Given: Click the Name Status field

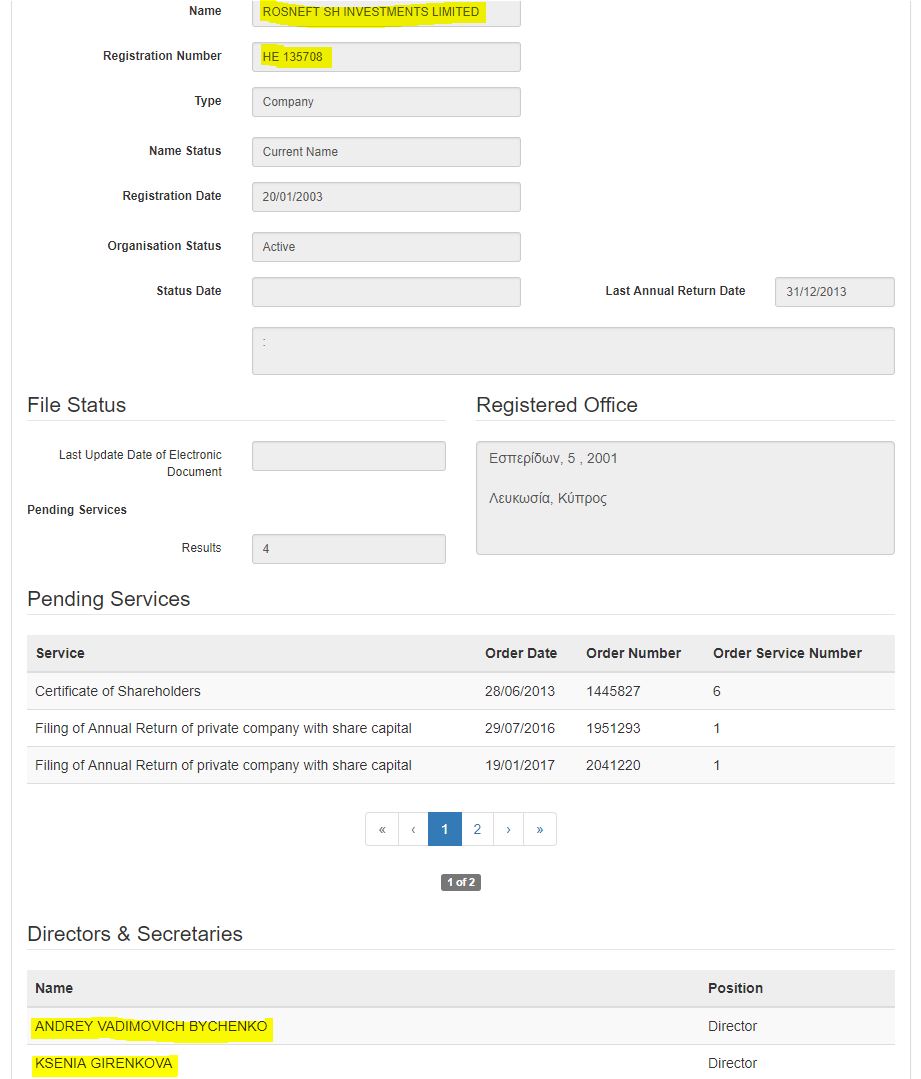Looking at the screenshot, I should click(386, 152).
